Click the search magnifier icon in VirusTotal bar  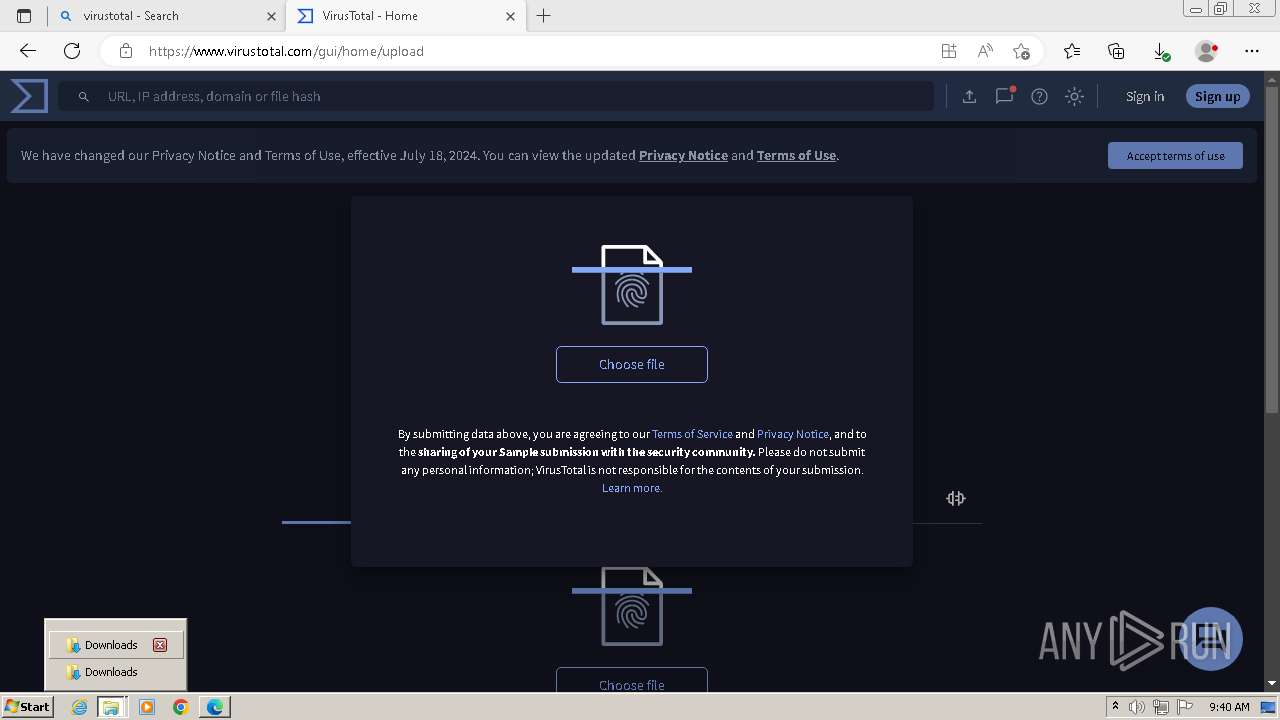[84, 97]
